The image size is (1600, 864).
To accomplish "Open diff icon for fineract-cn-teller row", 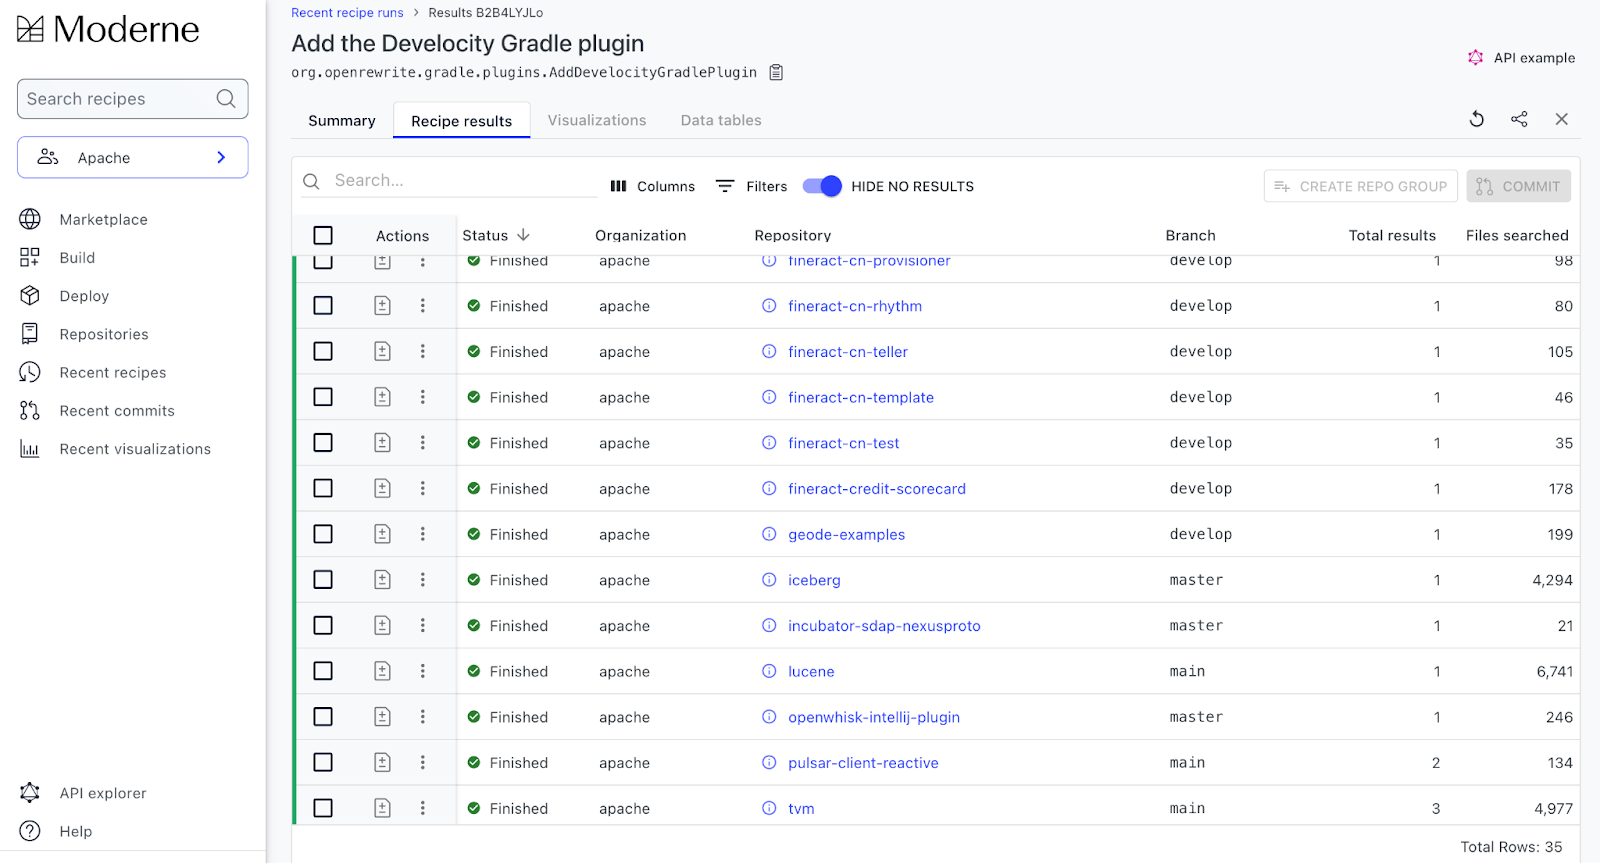I will [382, 352].
